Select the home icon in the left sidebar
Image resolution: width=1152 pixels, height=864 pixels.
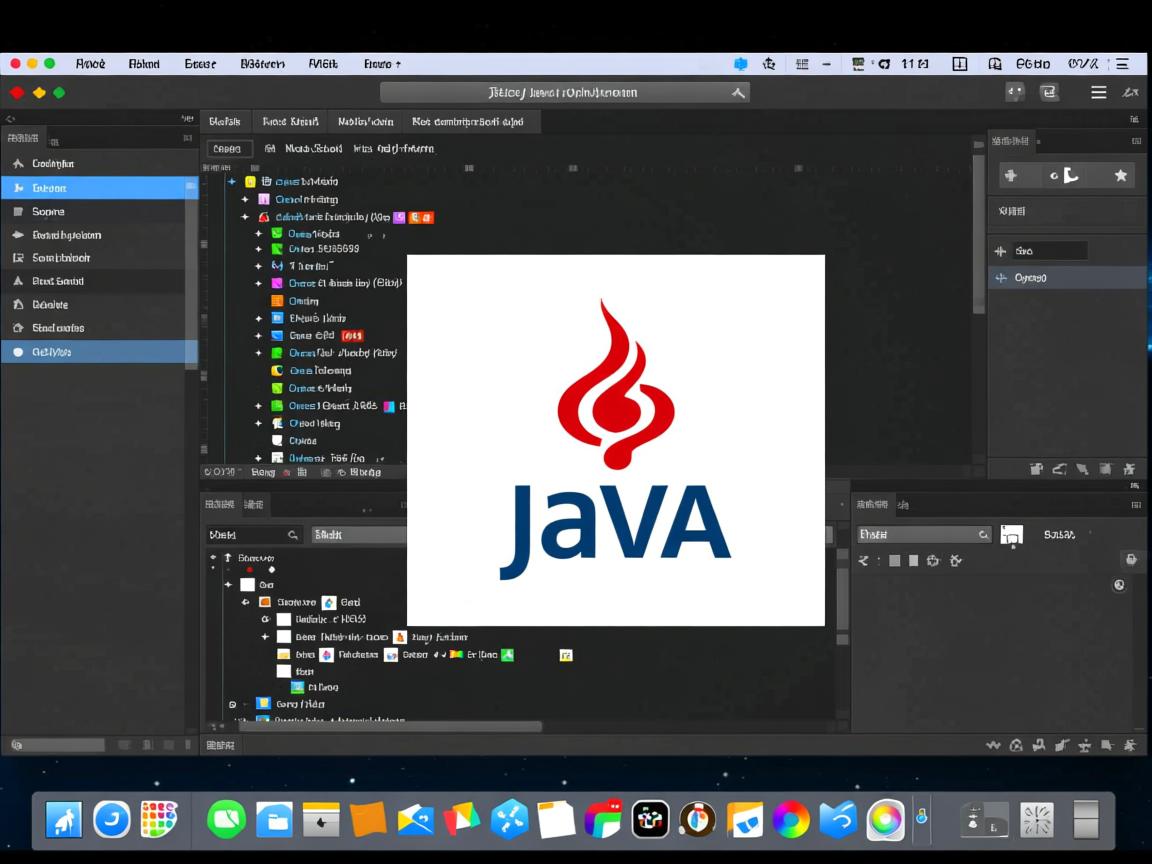pyautogui.click(x=22, y=328)
